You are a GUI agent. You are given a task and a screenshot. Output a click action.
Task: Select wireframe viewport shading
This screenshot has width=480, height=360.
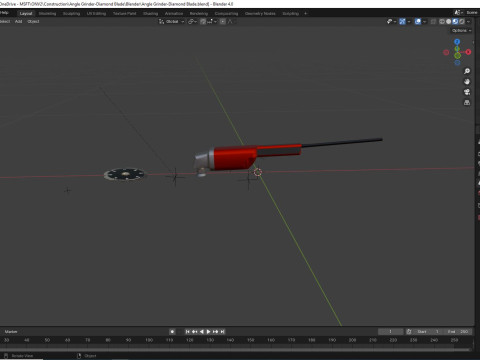click(442, 22)
